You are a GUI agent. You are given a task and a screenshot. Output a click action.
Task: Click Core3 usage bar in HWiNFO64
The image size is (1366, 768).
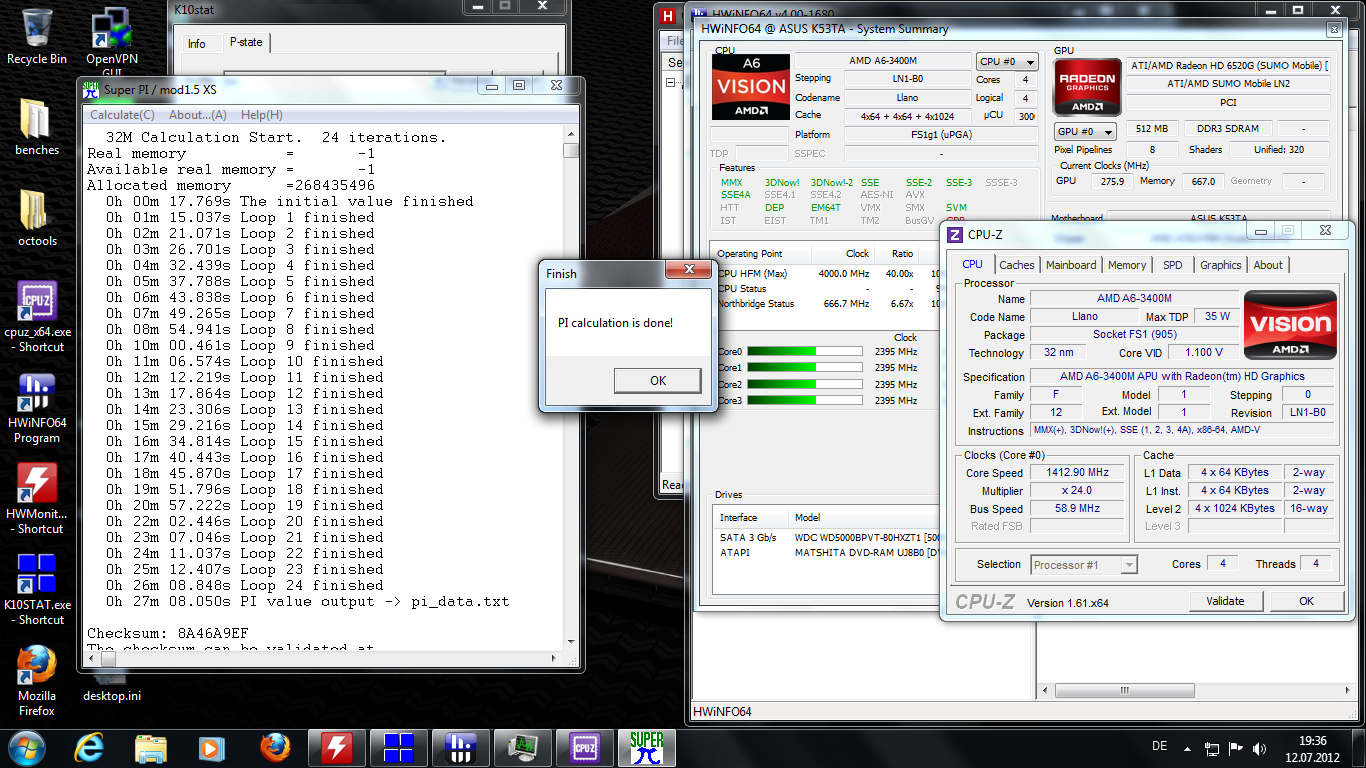tap(804, 400)
